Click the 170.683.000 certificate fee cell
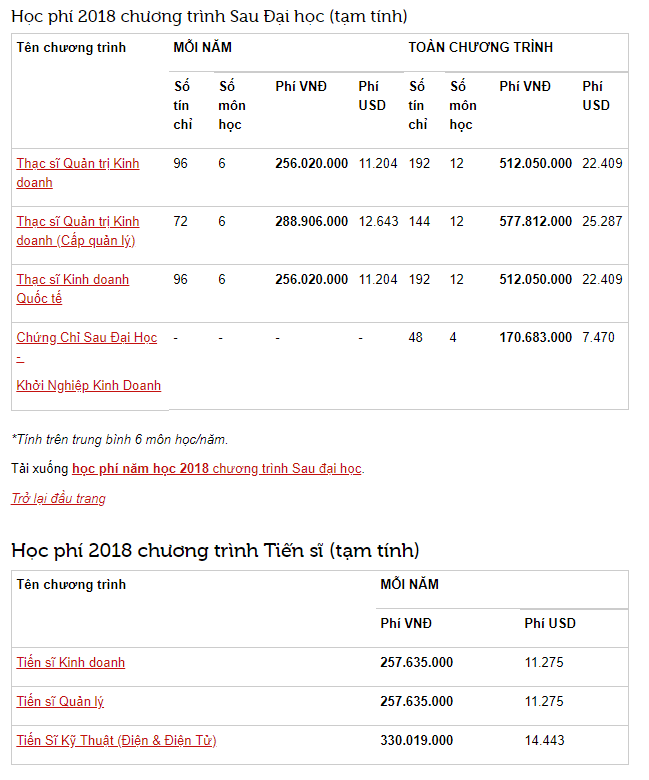The image size is (649, 780). (535, 338)
